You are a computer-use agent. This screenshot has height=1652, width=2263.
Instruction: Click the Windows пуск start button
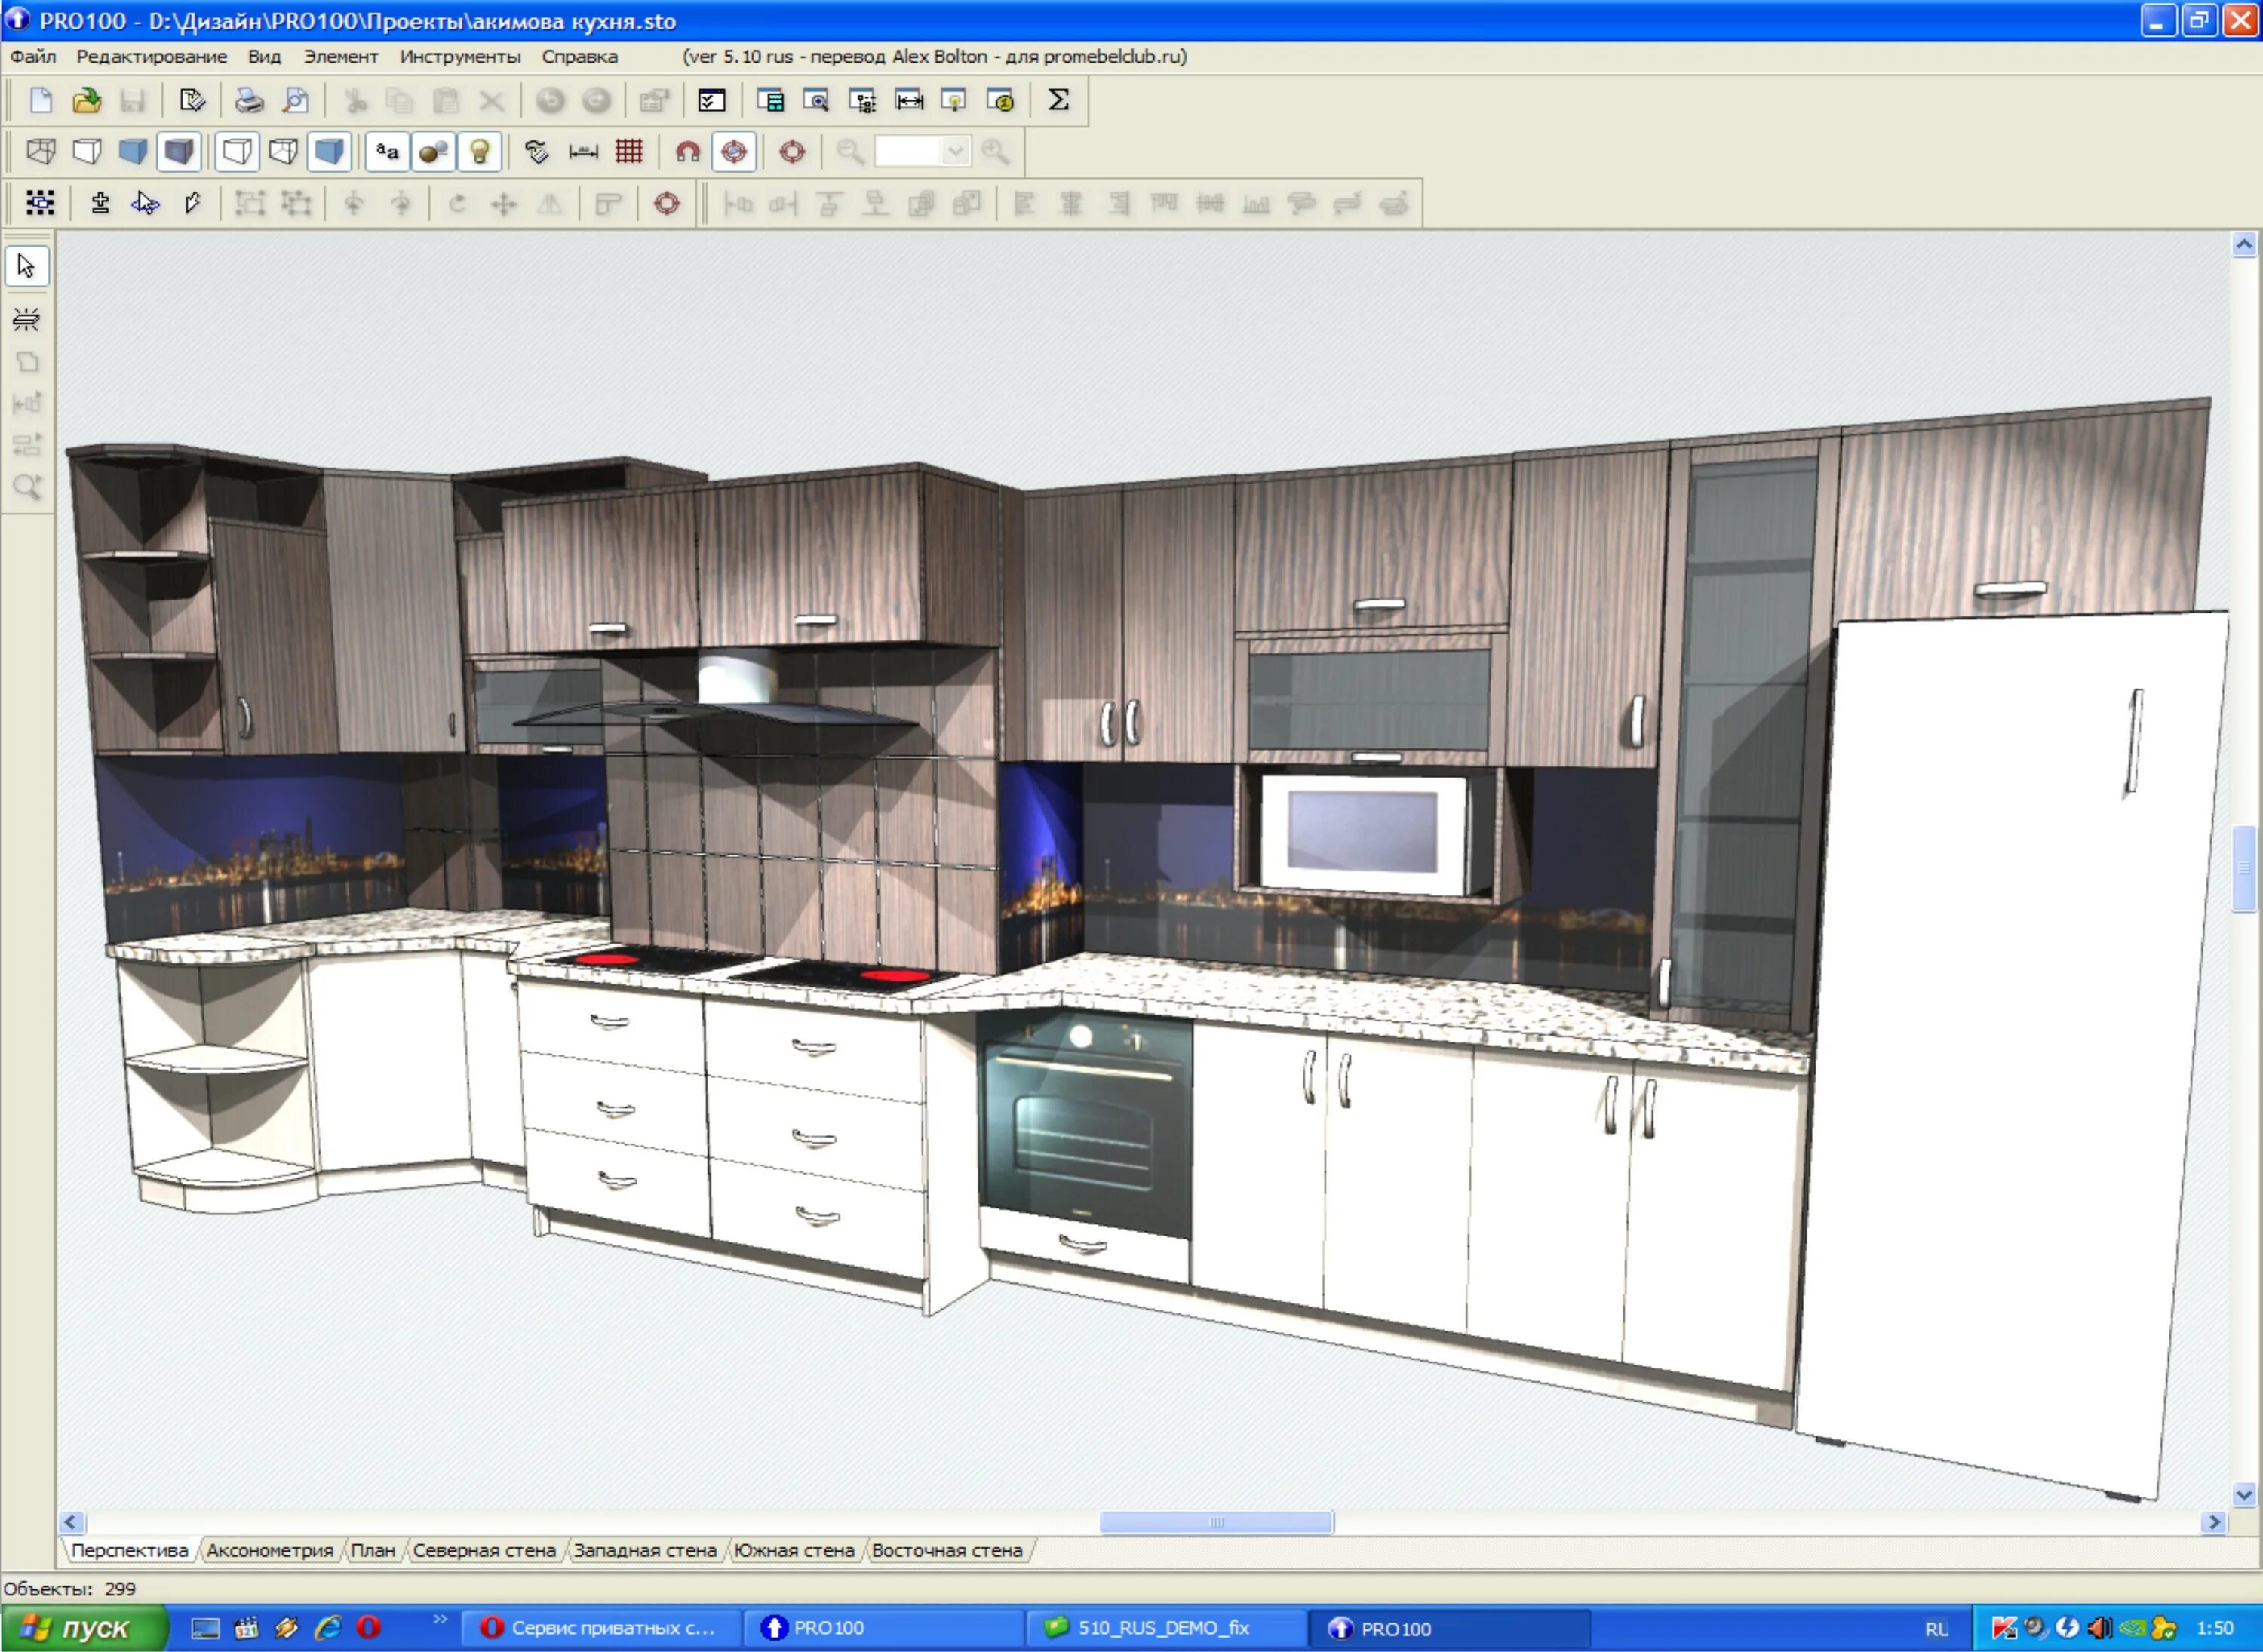point(84,1628)
